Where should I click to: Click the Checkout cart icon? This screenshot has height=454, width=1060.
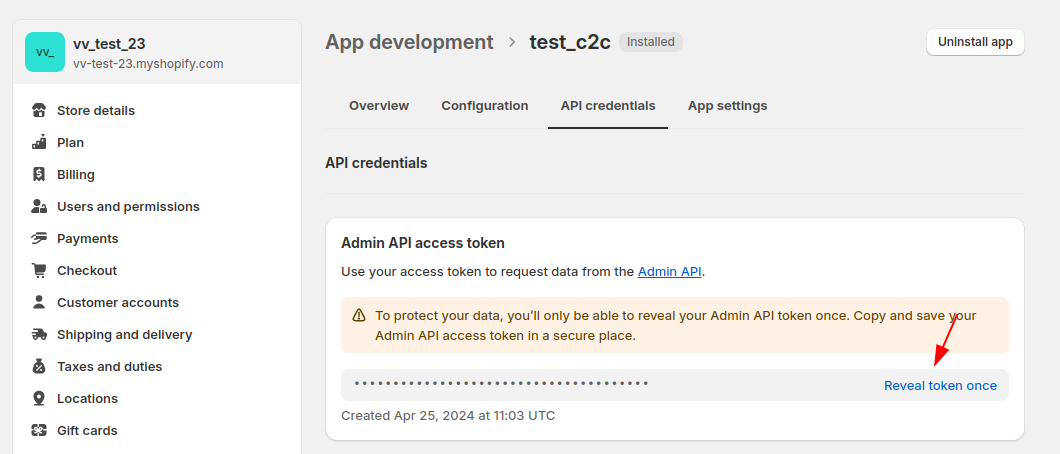39,270
